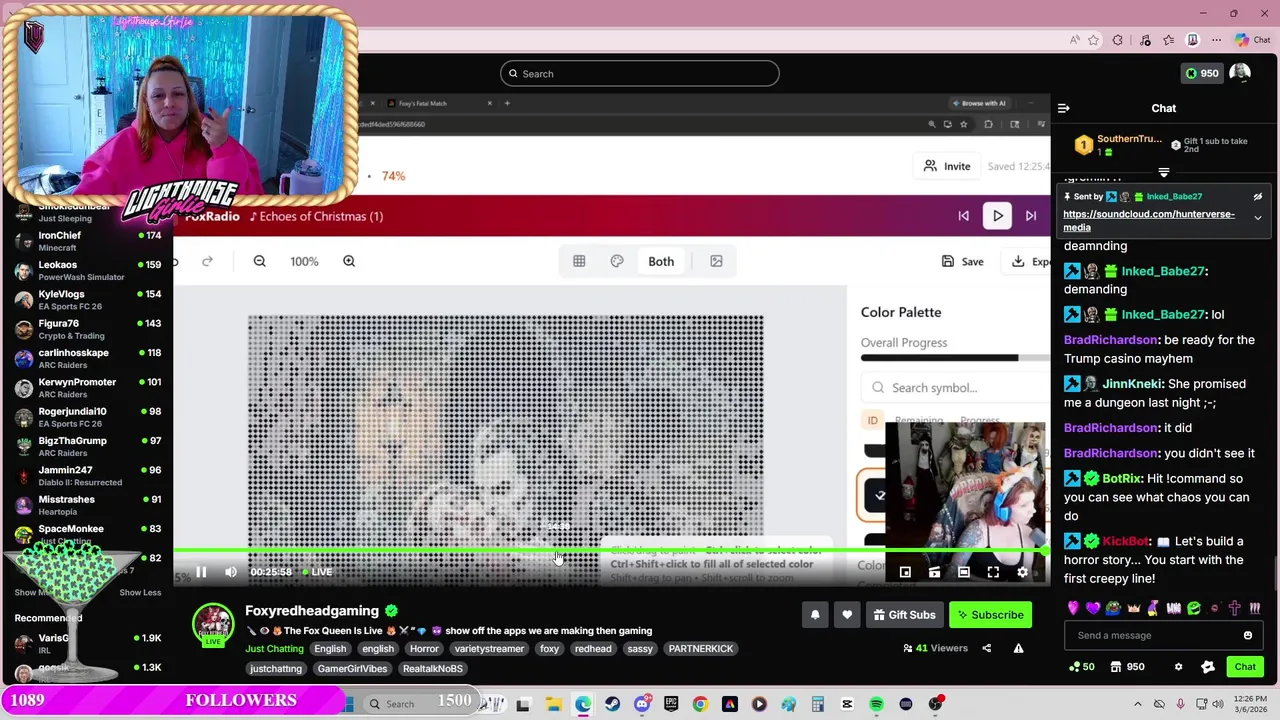Screen dimensions: 1280x720
Task: Skip to previous track in FoxRadio
Action: click(x=964, y=216)
